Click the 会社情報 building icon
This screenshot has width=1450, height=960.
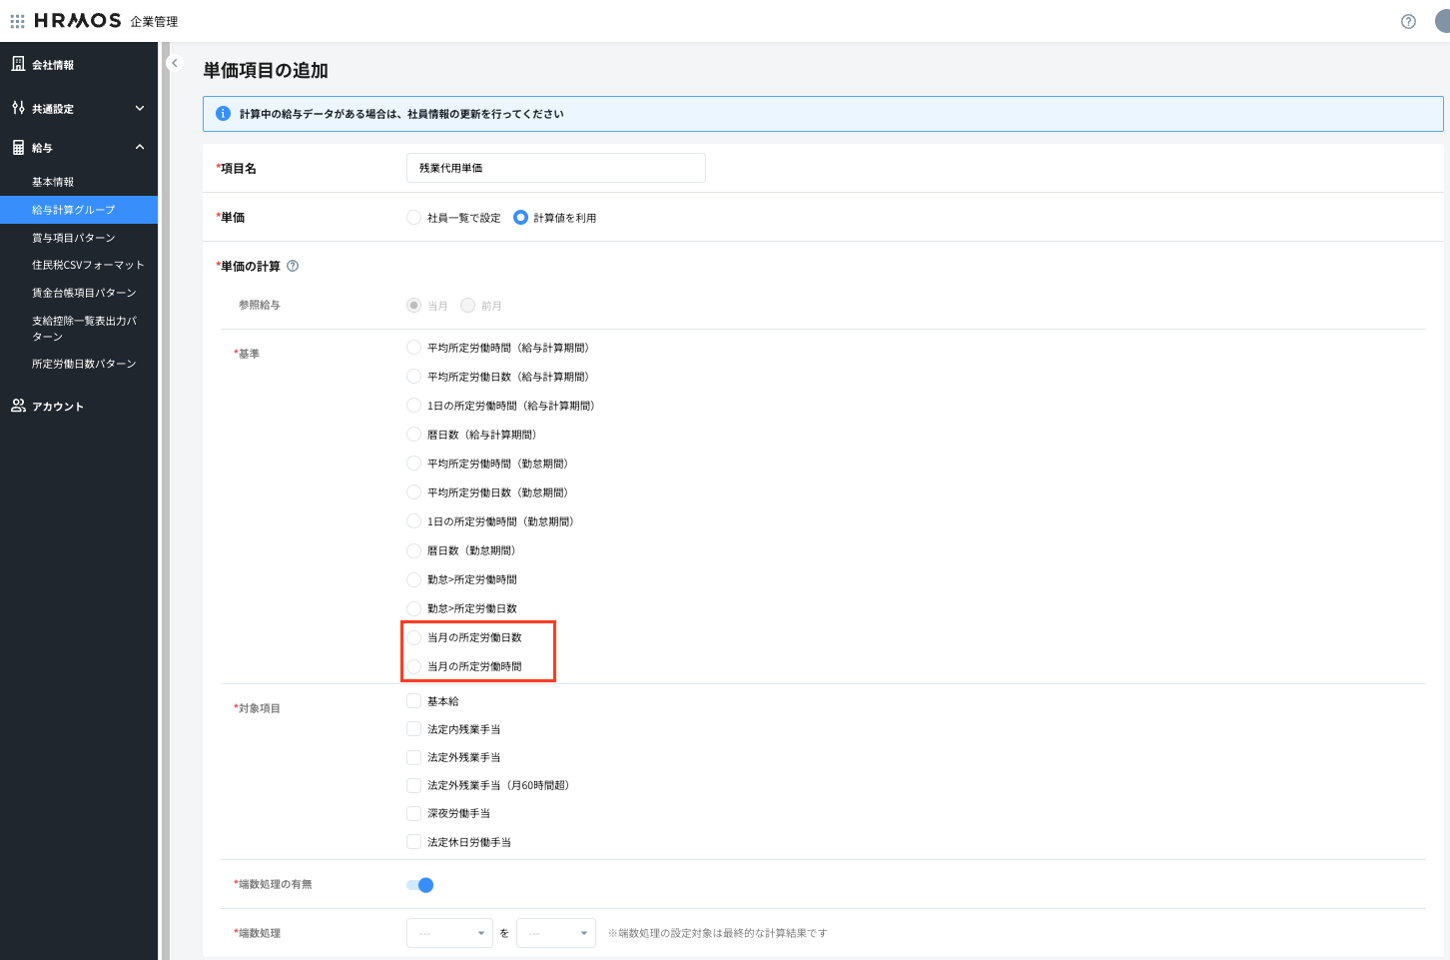pyautogui.click(x=18, y=64)
